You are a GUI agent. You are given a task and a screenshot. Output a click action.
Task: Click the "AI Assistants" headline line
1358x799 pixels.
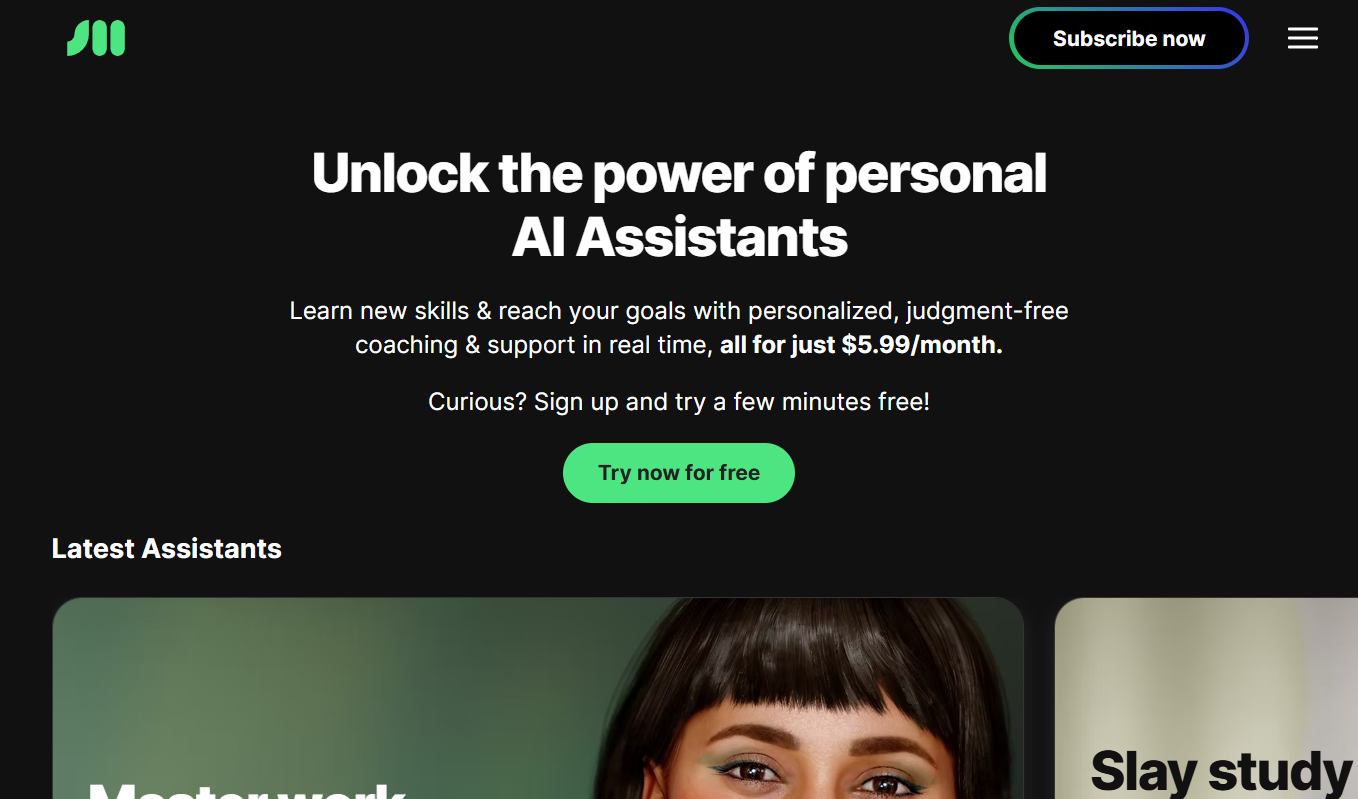point(679,237)
